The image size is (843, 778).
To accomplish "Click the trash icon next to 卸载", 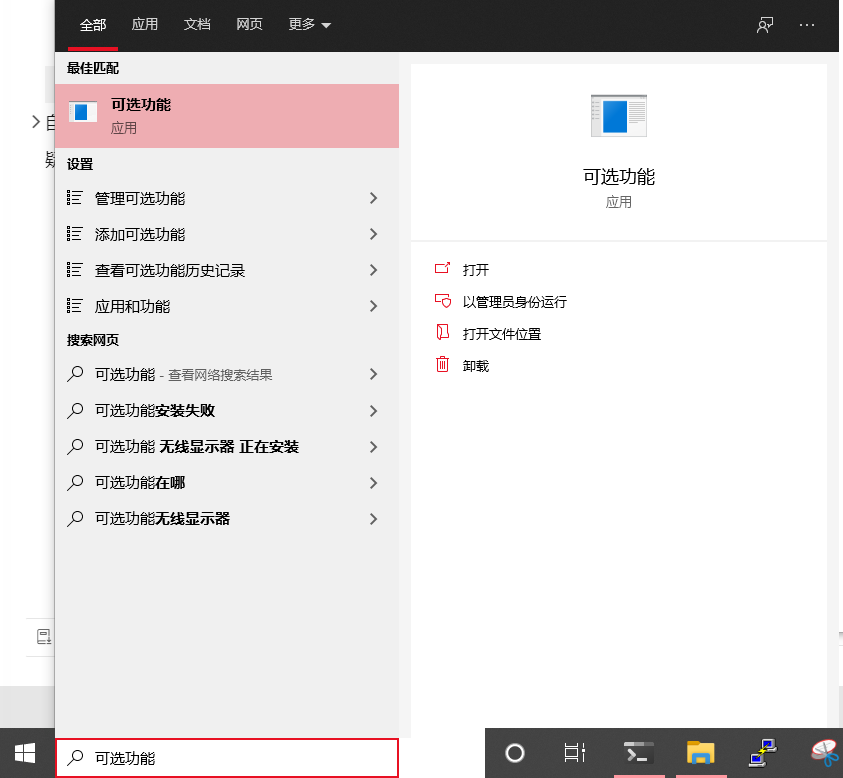I will (442, 365).
